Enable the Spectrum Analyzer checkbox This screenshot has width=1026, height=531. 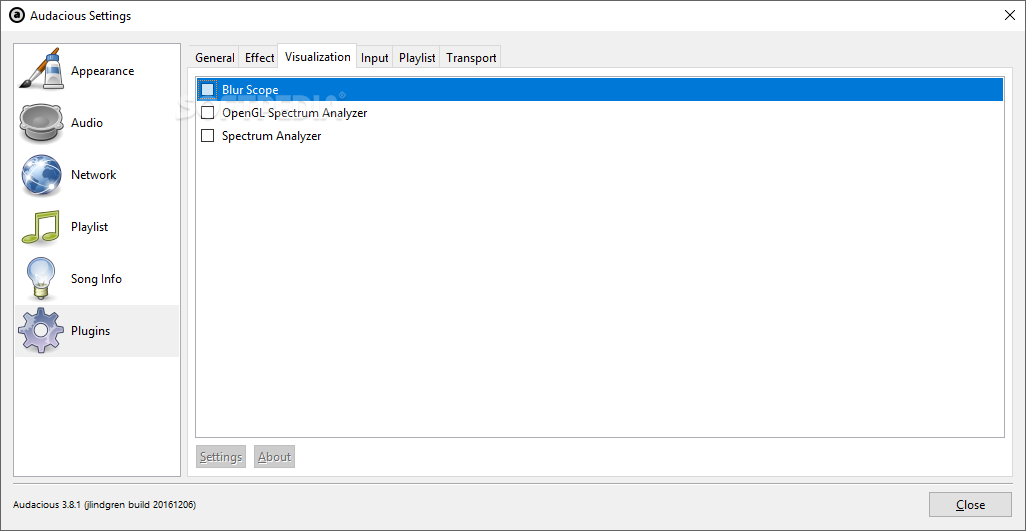(x=207, y=136)
